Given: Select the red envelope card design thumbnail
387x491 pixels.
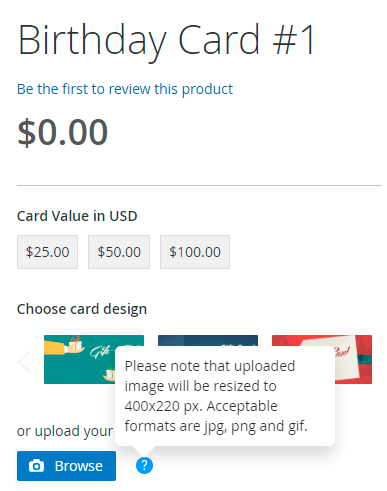Looking at the screenshot, I should point(353,359).
